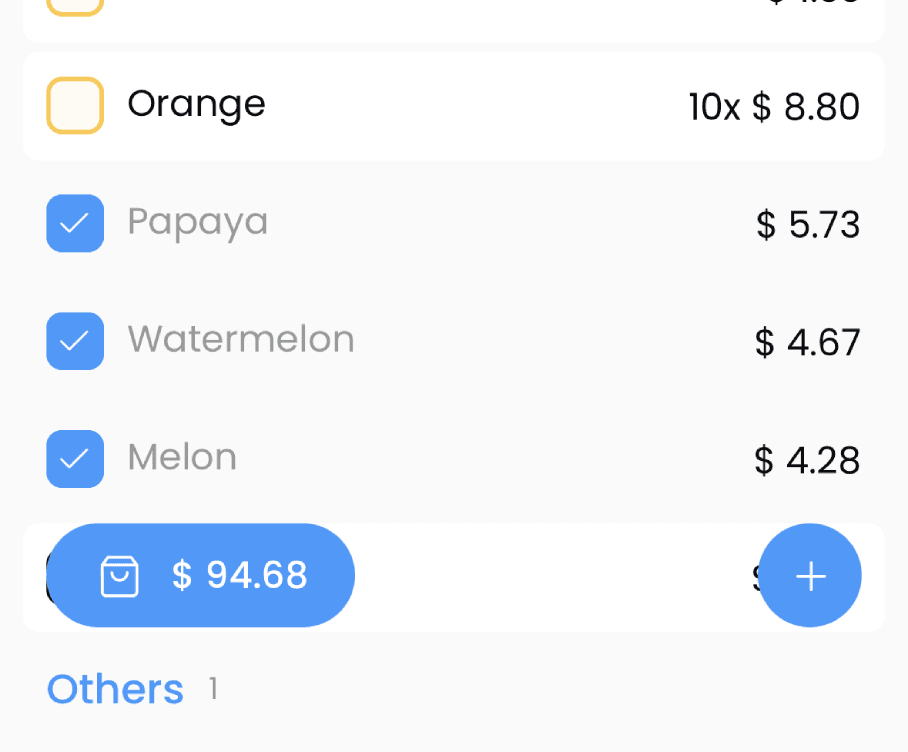This screenshot has width=908, height=752.
Task: Open the $ 94.68 total button
Action: click(x=200, y=575)
